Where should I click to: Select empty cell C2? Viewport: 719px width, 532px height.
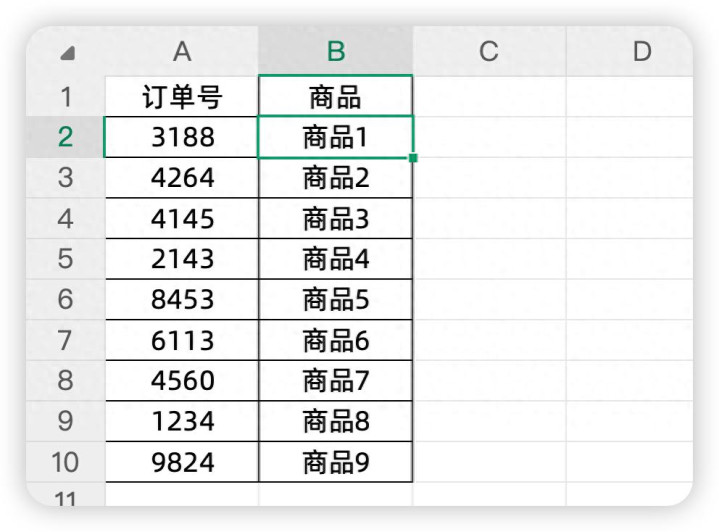pyautogui.click(x=489, y=137)
